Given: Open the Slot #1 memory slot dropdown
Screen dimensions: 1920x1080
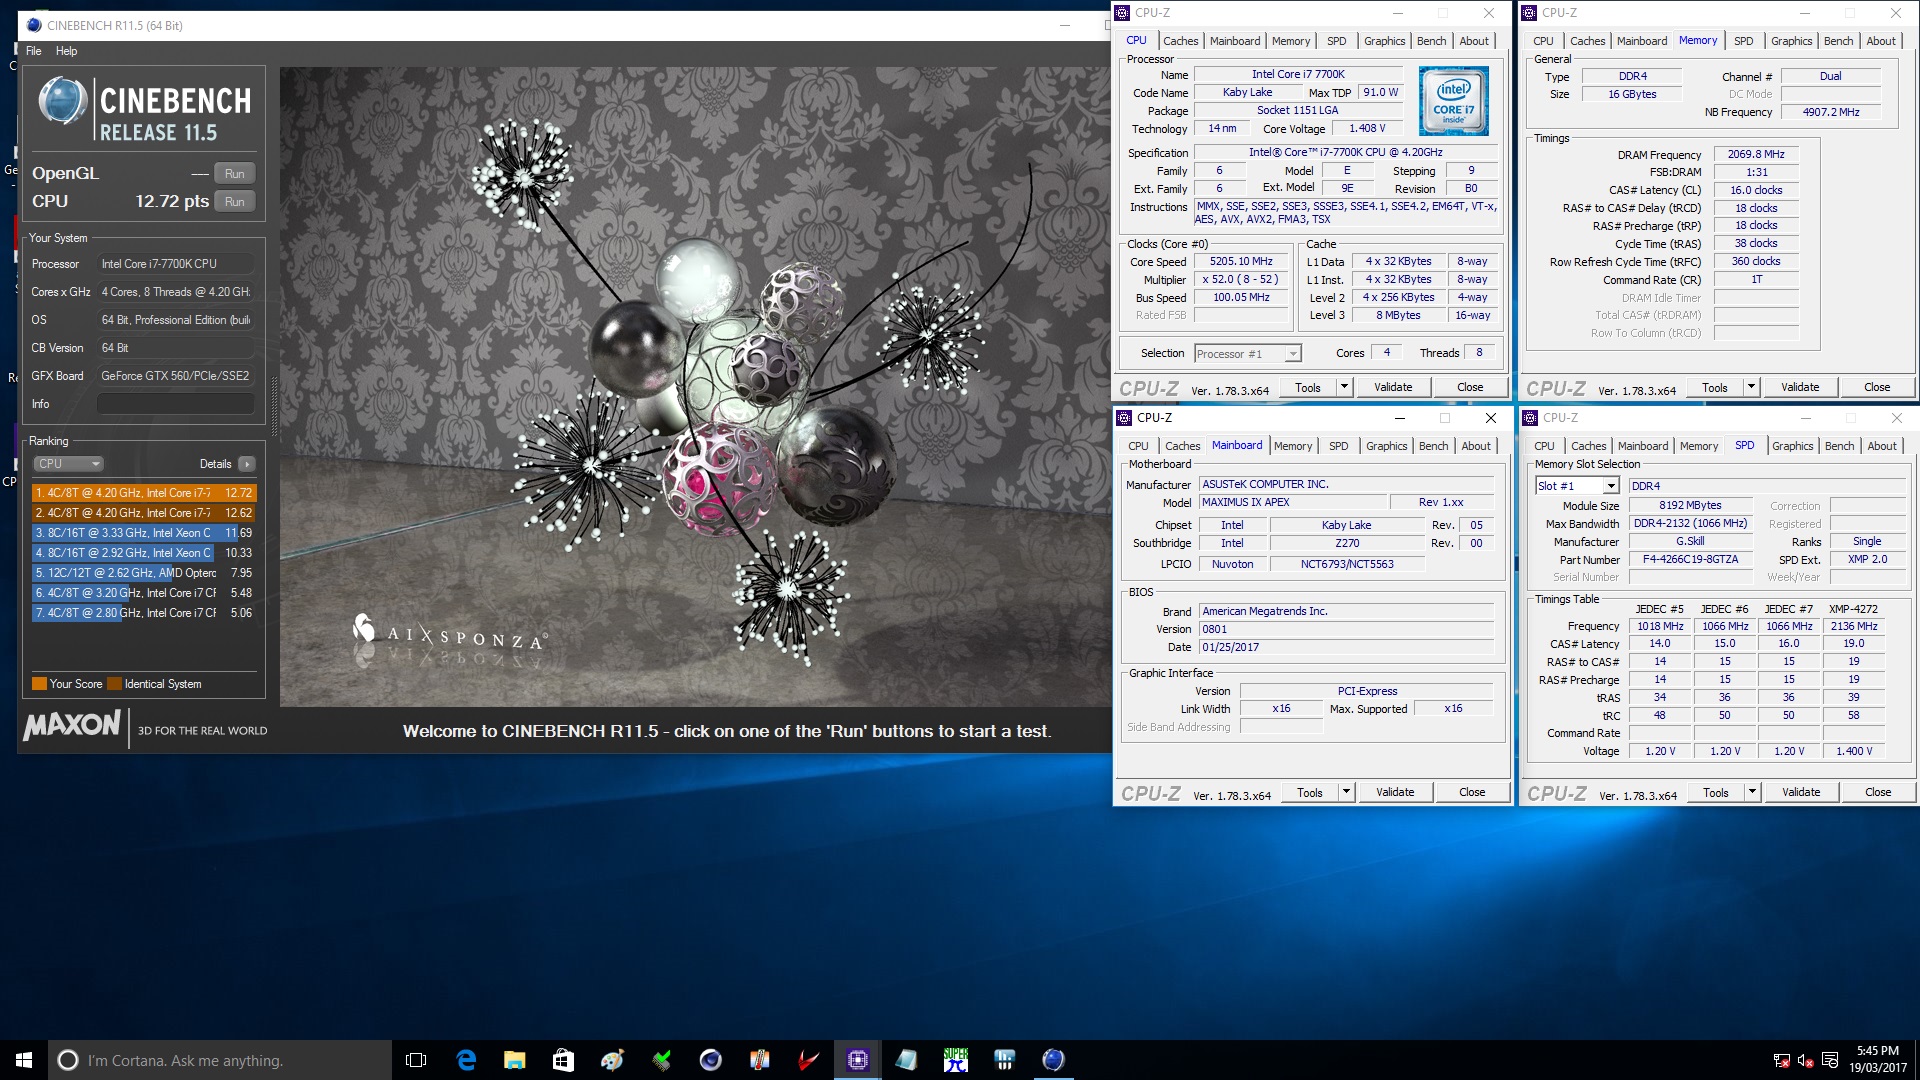Looking at the screenshot, I should click(x=1577, y=486).
